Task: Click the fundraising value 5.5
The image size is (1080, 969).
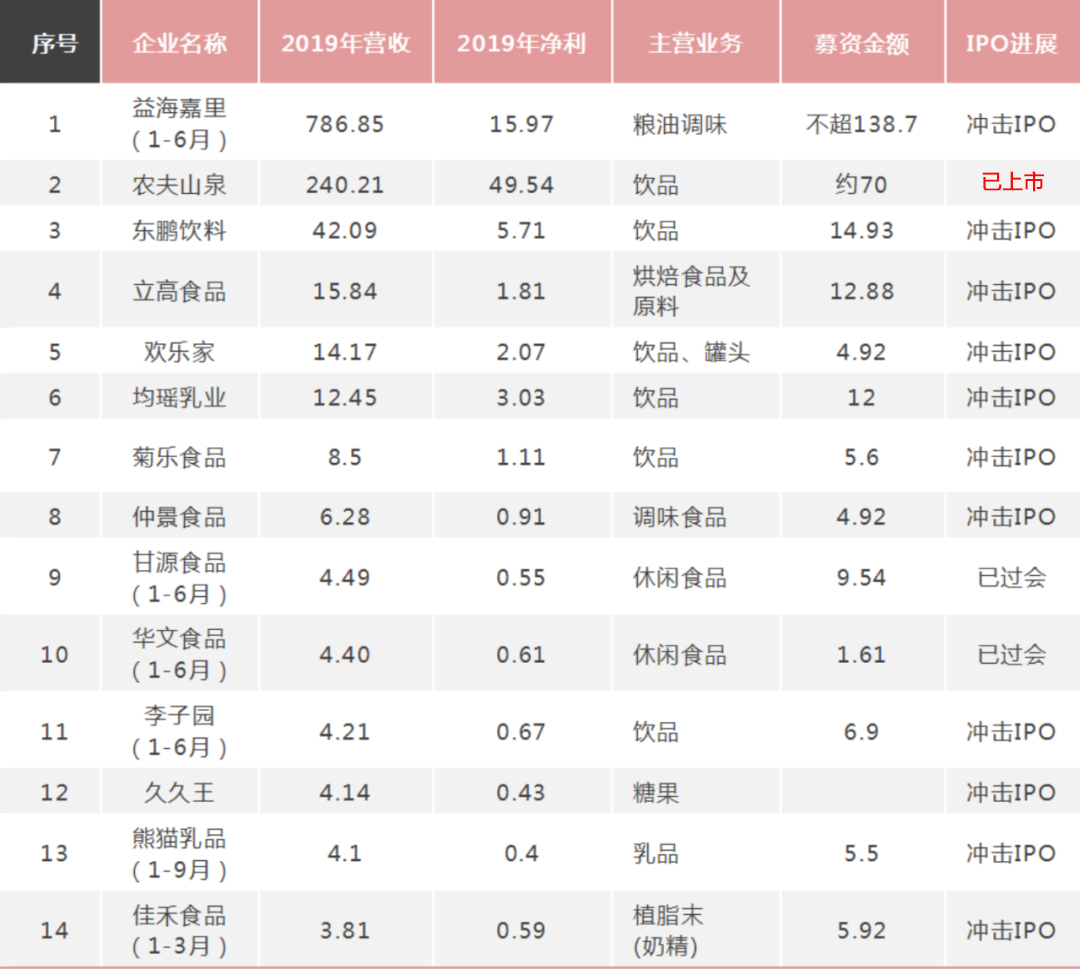Action: pos(862,854)
